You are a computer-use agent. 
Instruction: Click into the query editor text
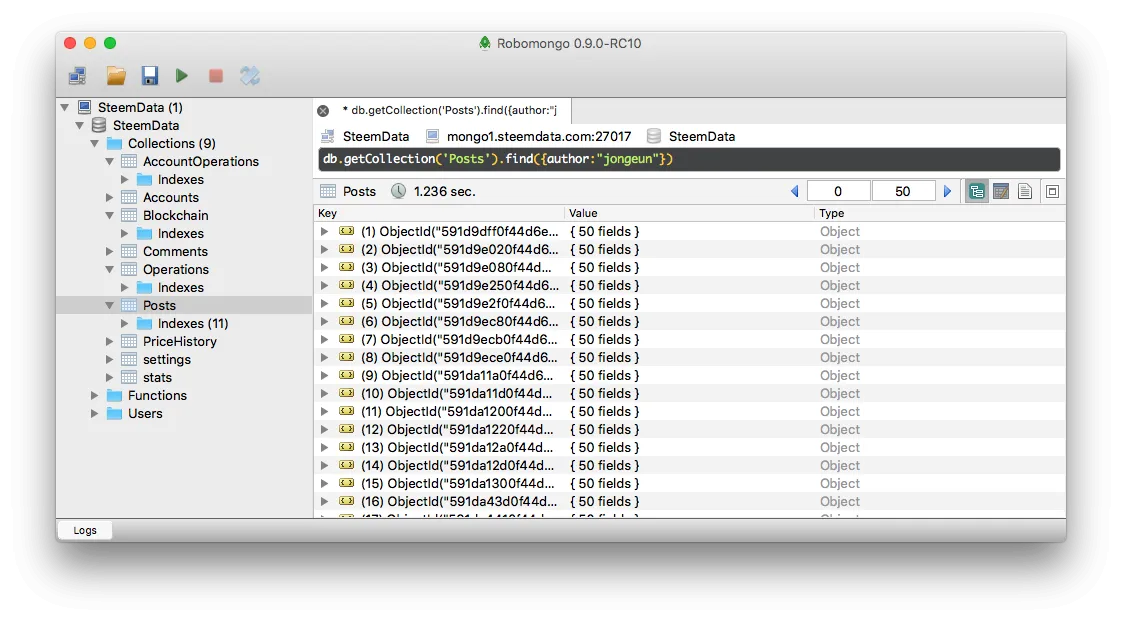point(689,159)
